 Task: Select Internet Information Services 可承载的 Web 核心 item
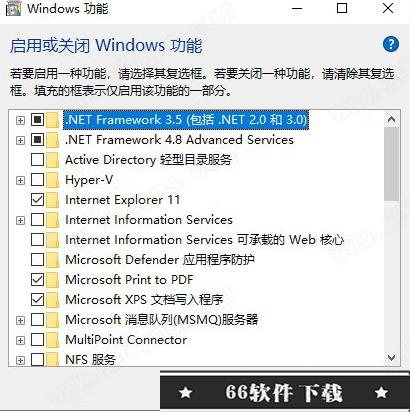point(204,240)
